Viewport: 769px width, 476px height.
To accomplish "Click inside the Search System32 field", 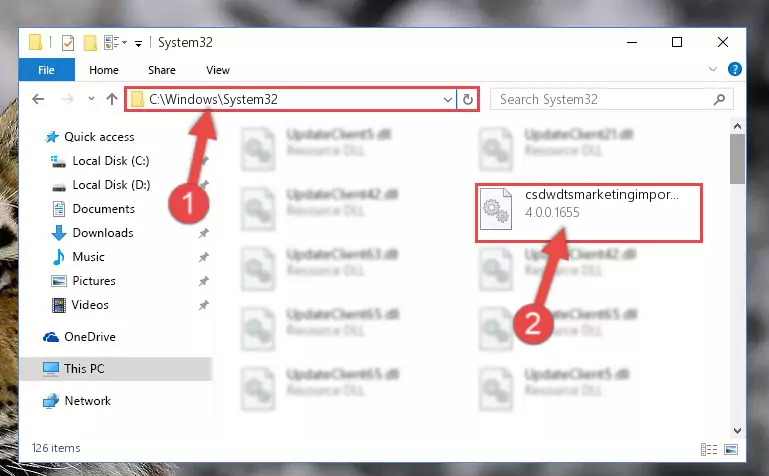I will [x=604, y=100].
